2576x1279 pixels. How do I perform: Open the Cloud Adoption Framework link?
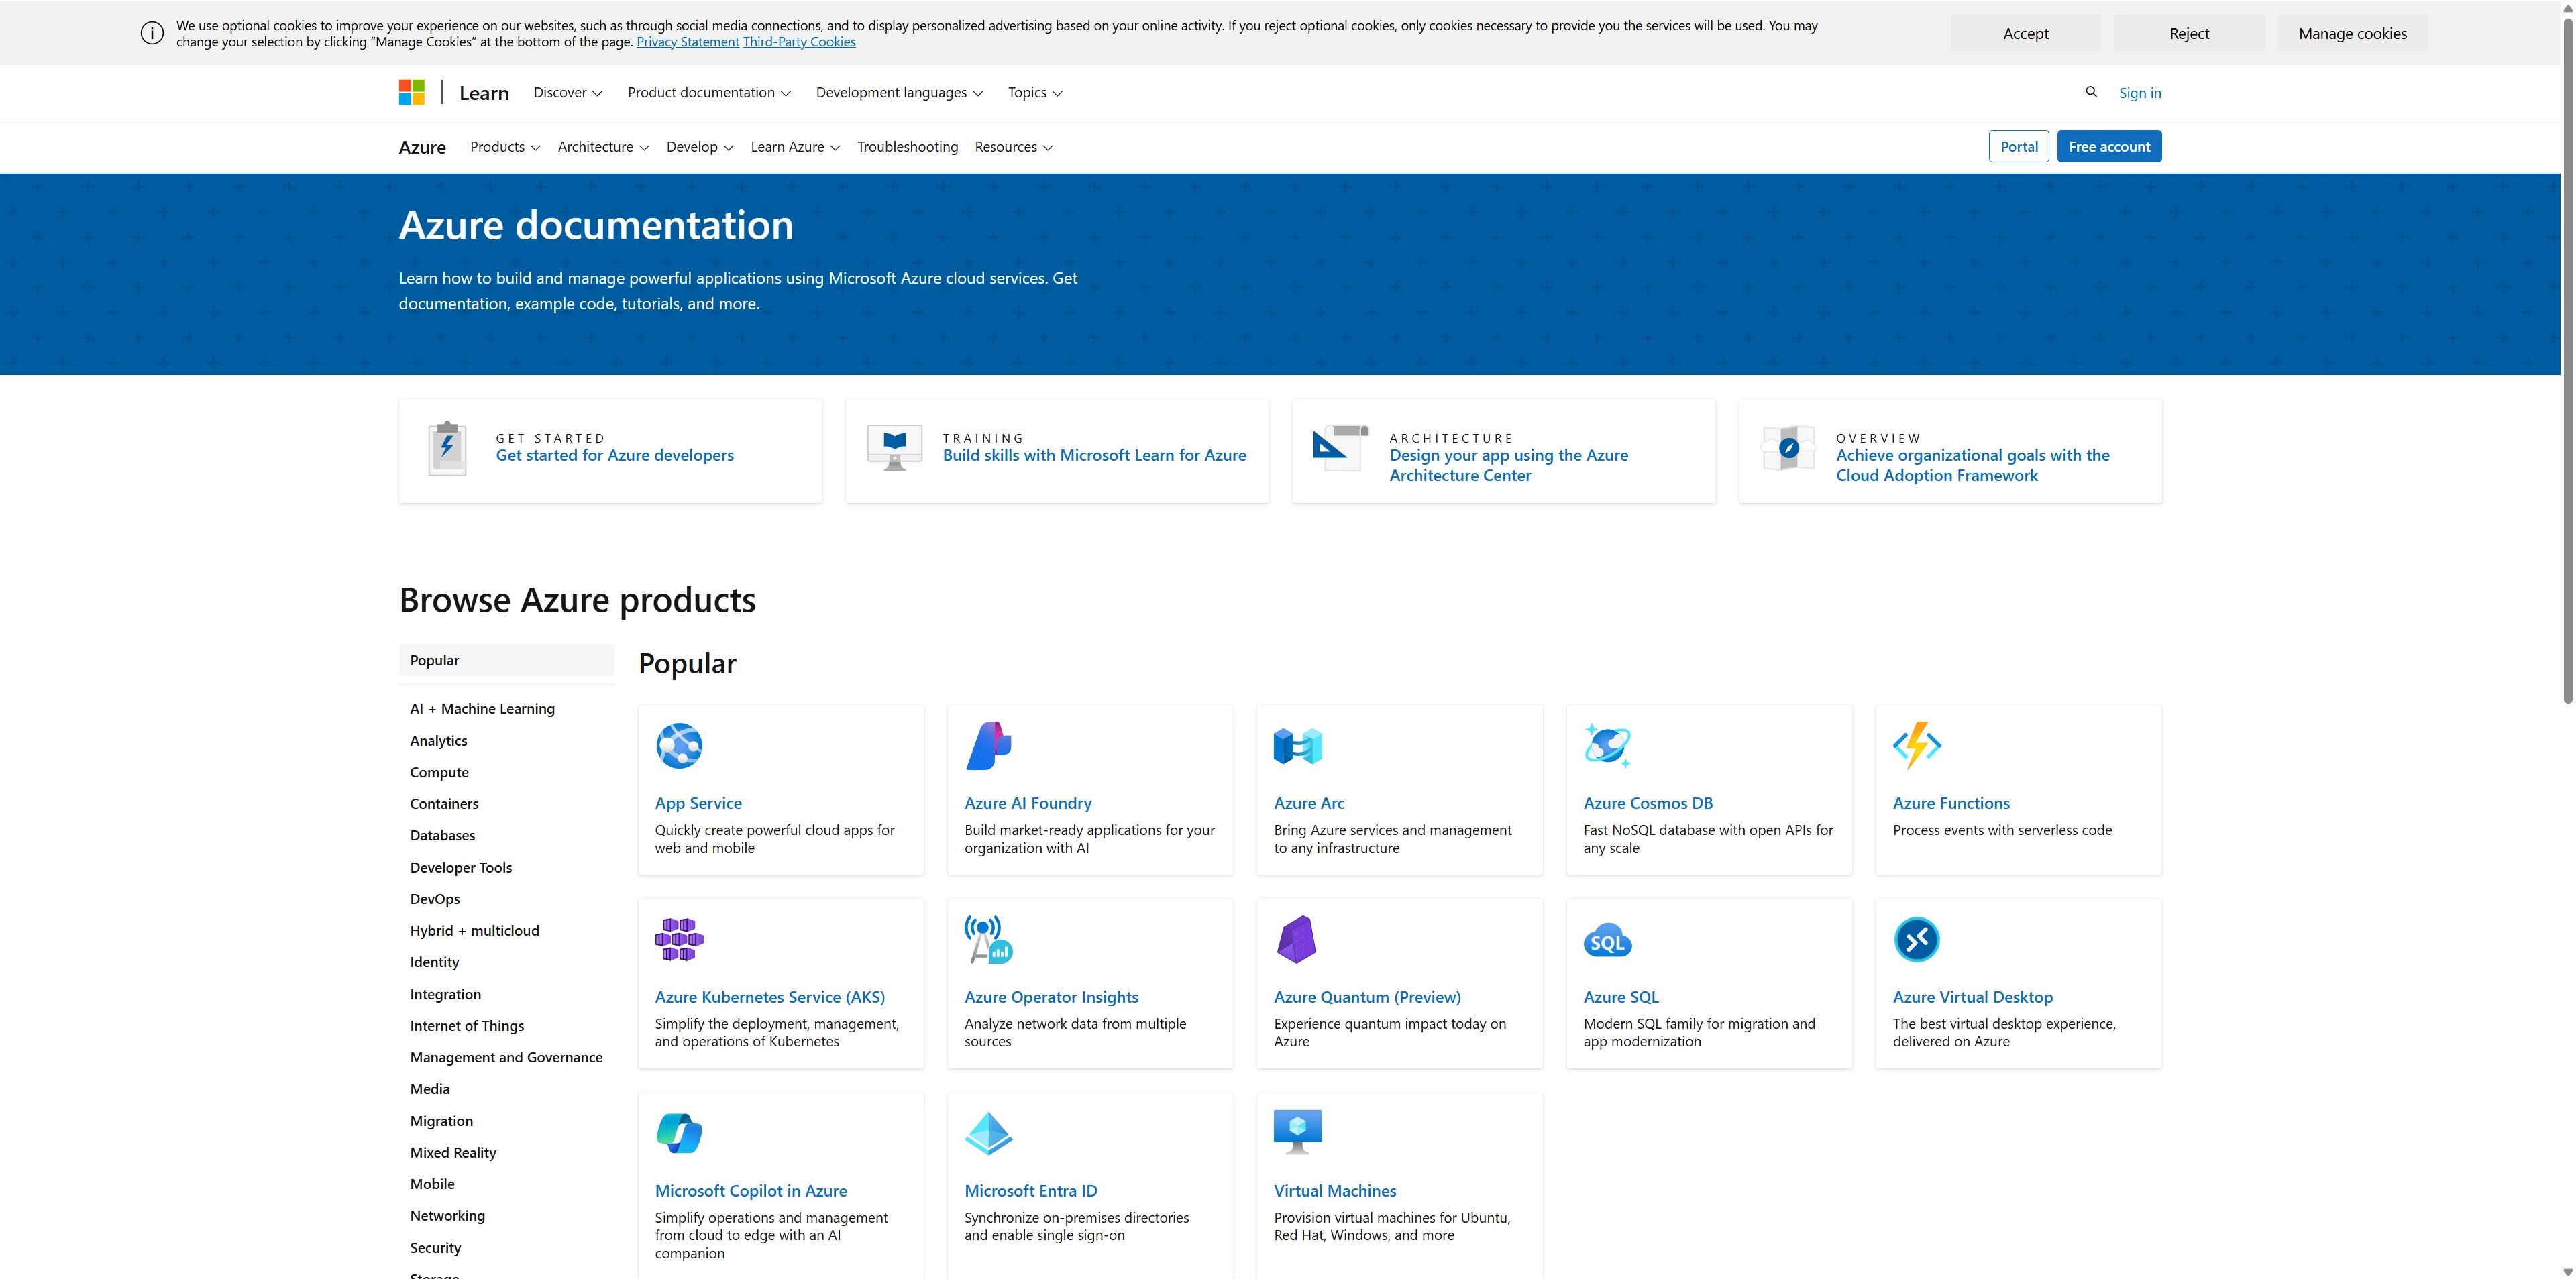pyautogui.click(x=1972, y=465)
